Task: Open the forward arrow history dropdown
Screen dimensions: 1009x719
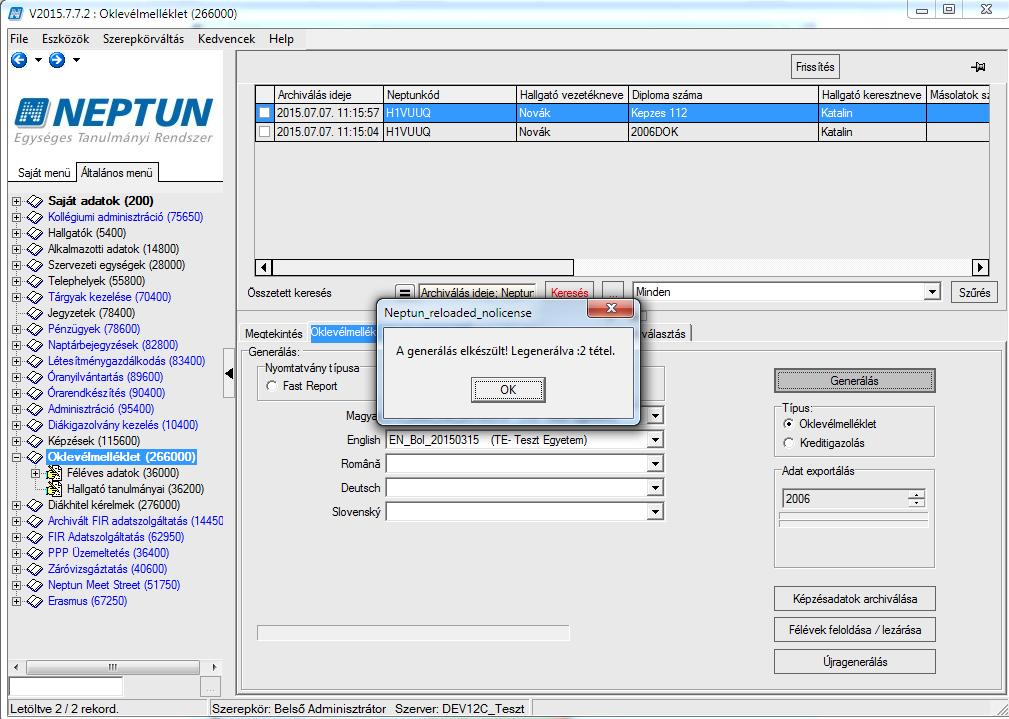Action: pyautogui.click(x=76, y=61)
